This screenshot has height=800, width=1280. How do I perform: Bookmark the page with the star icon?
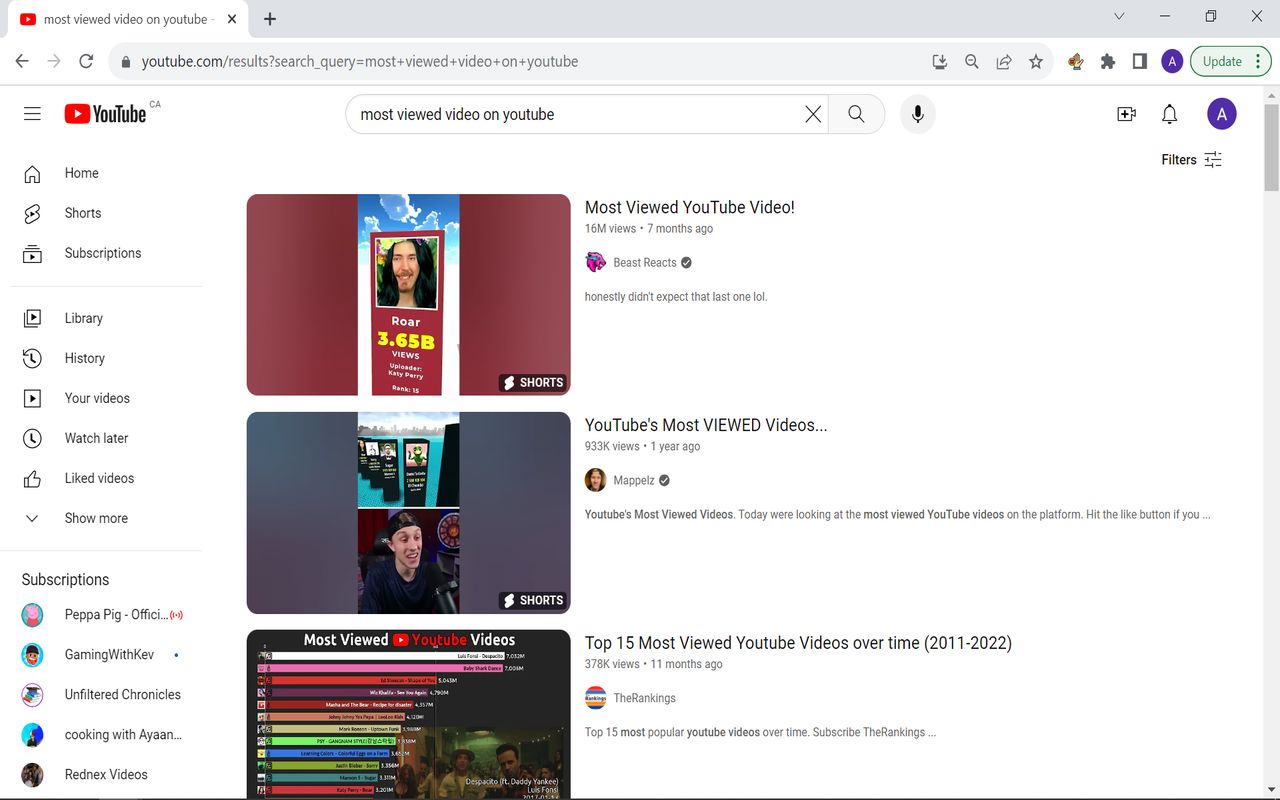point(1036,61)
